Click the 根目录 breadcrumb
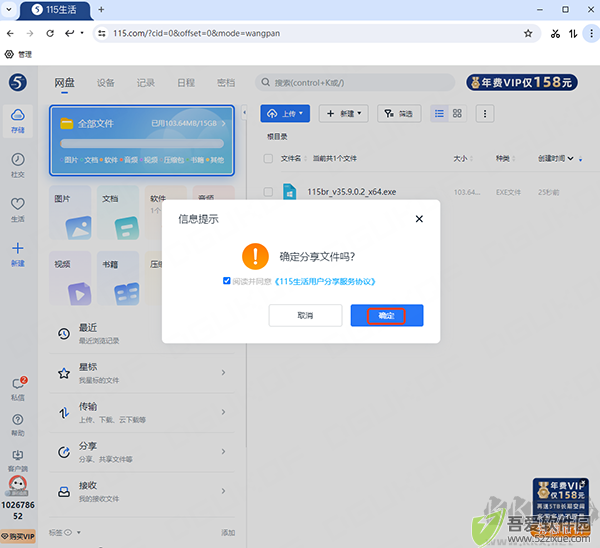 (x=277, y=137)
